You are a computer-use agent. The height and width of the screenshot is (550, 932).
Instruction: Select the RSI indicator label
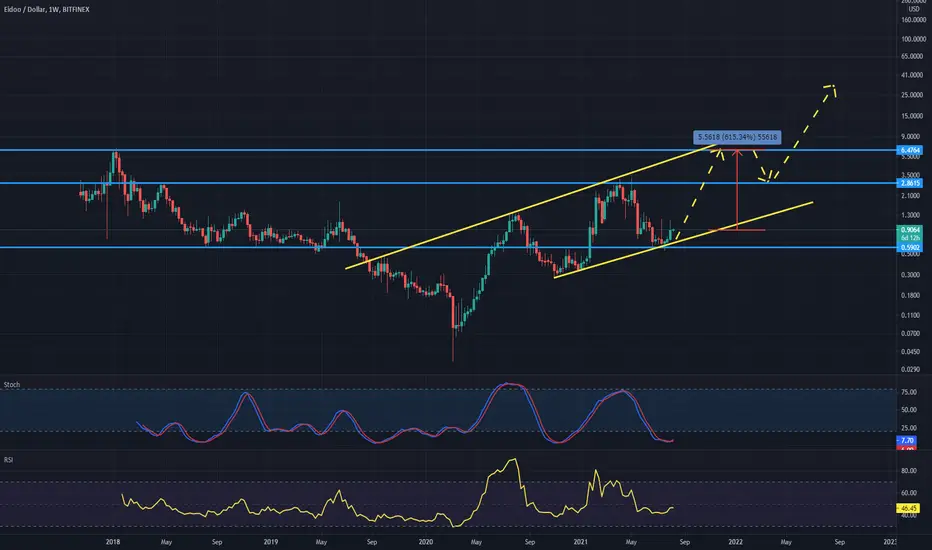(x=9, y=460)
